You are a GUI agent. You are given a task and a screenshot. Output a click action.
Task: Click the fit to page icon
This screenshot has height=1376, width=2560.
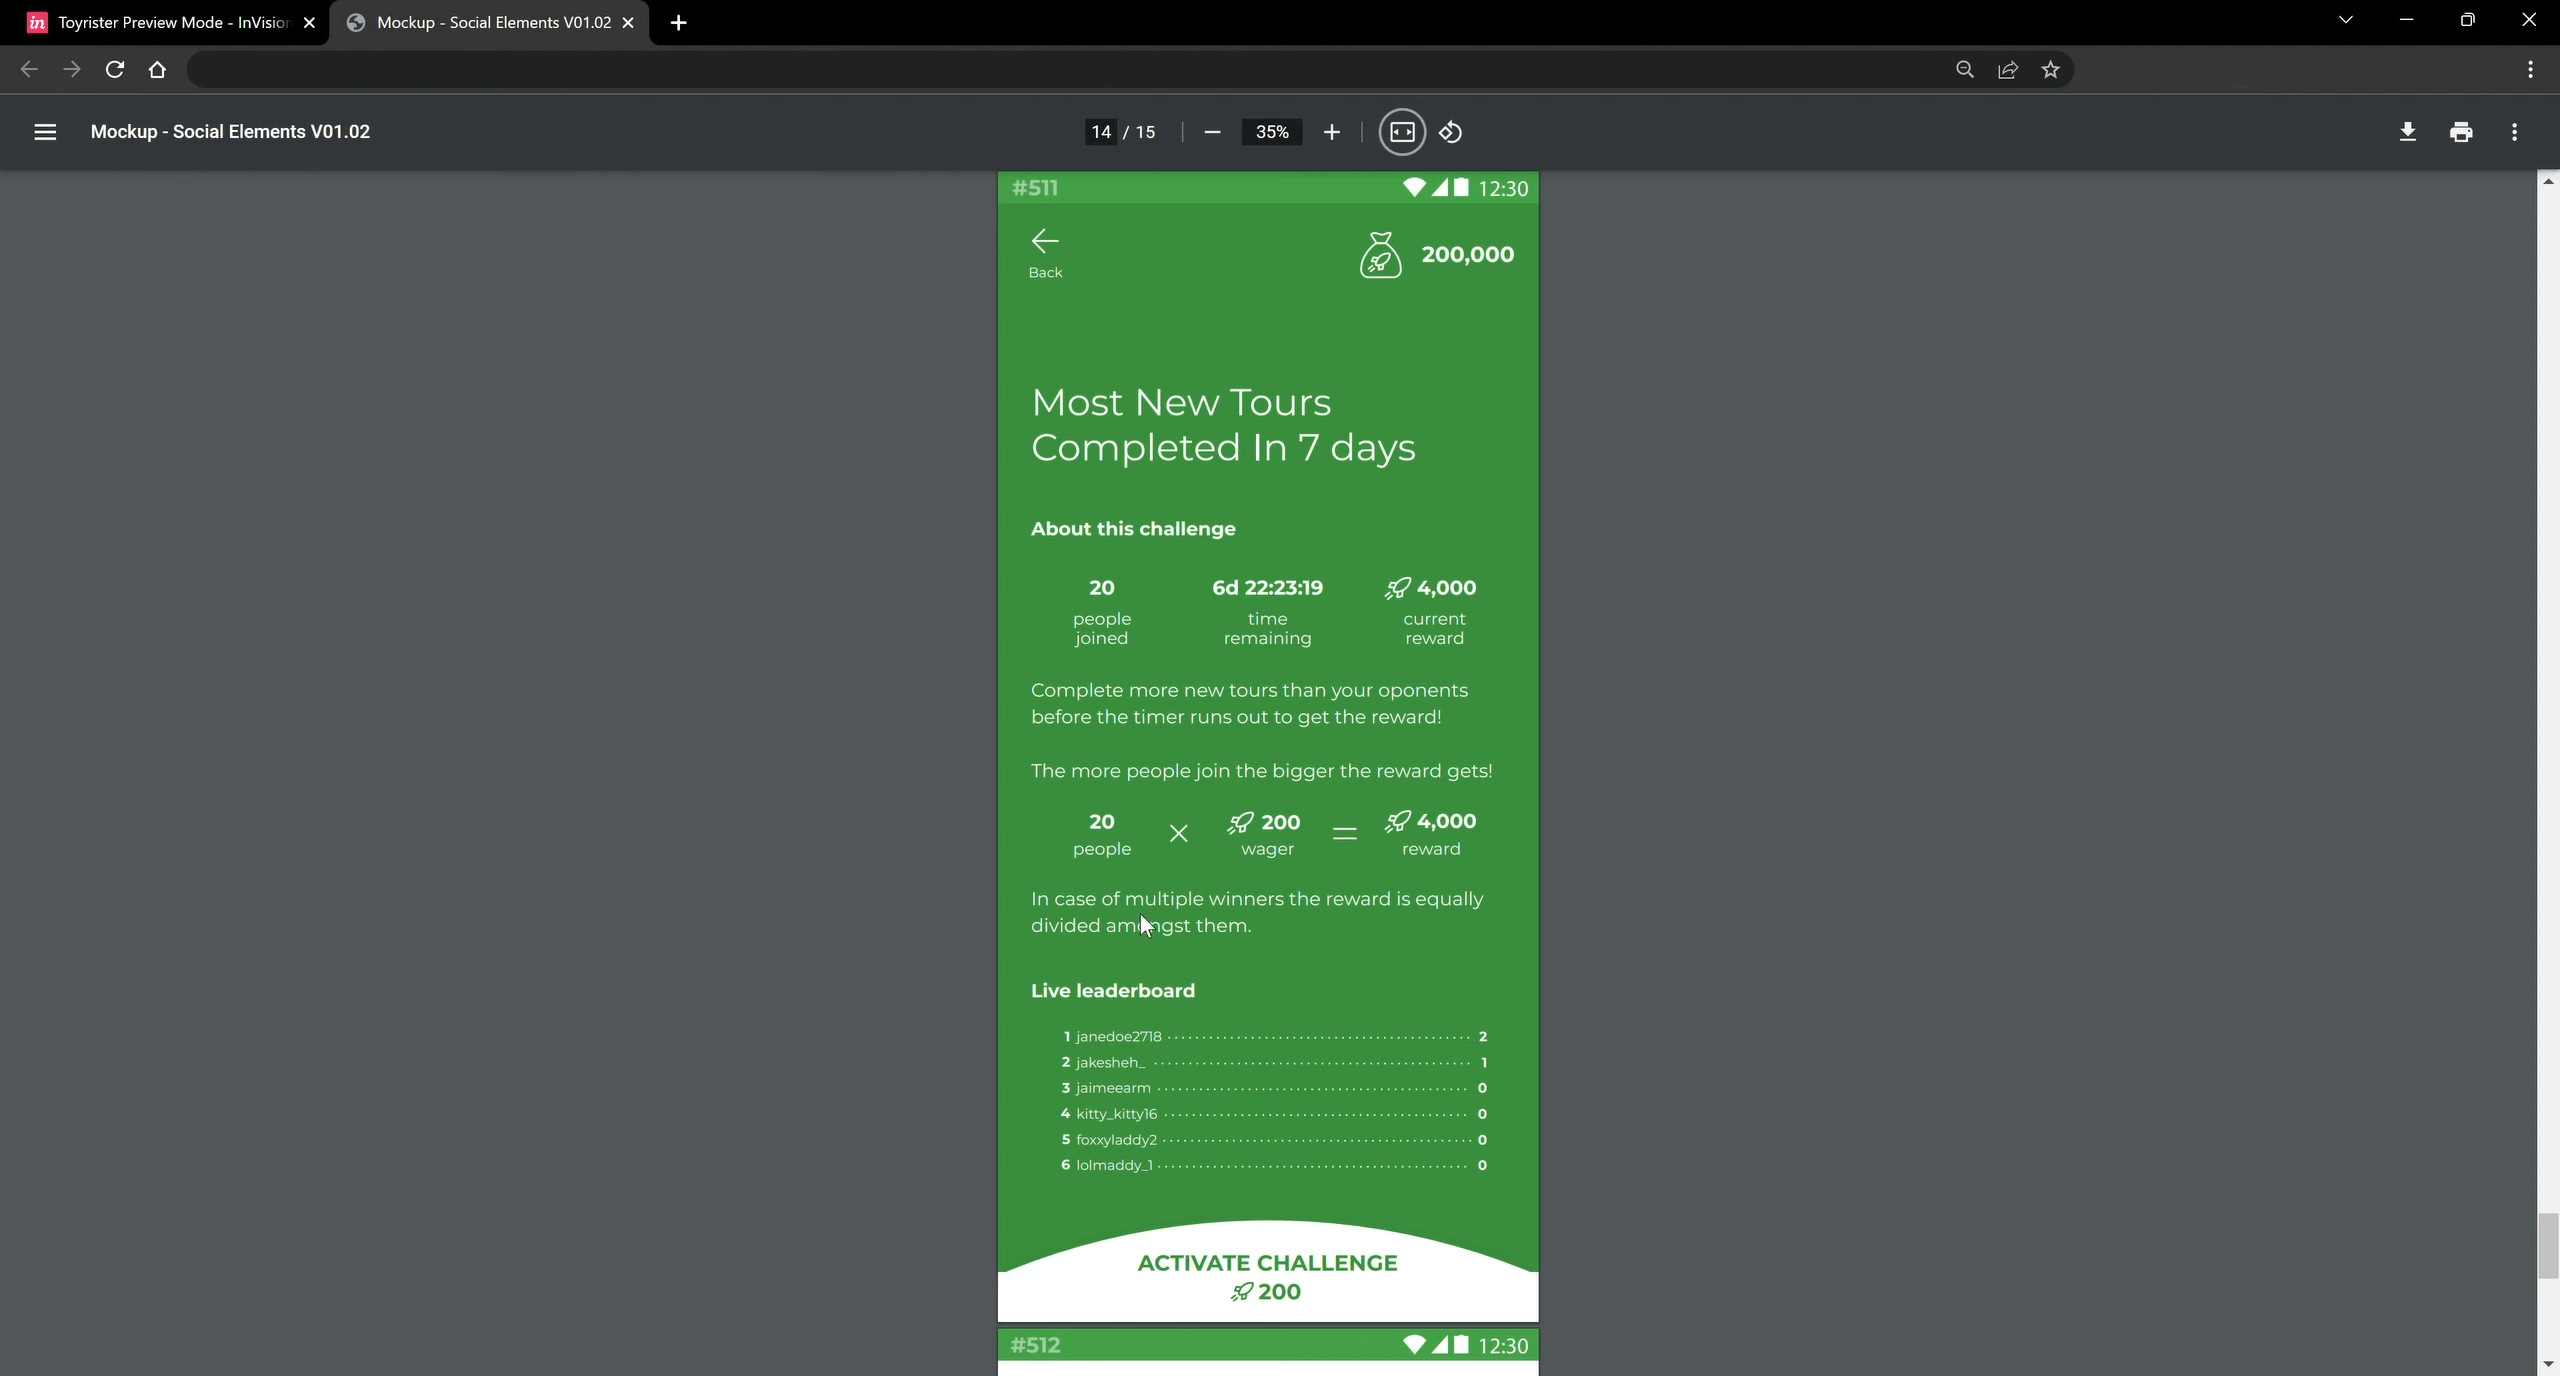pyautogui.click(x=1402, y=132)
